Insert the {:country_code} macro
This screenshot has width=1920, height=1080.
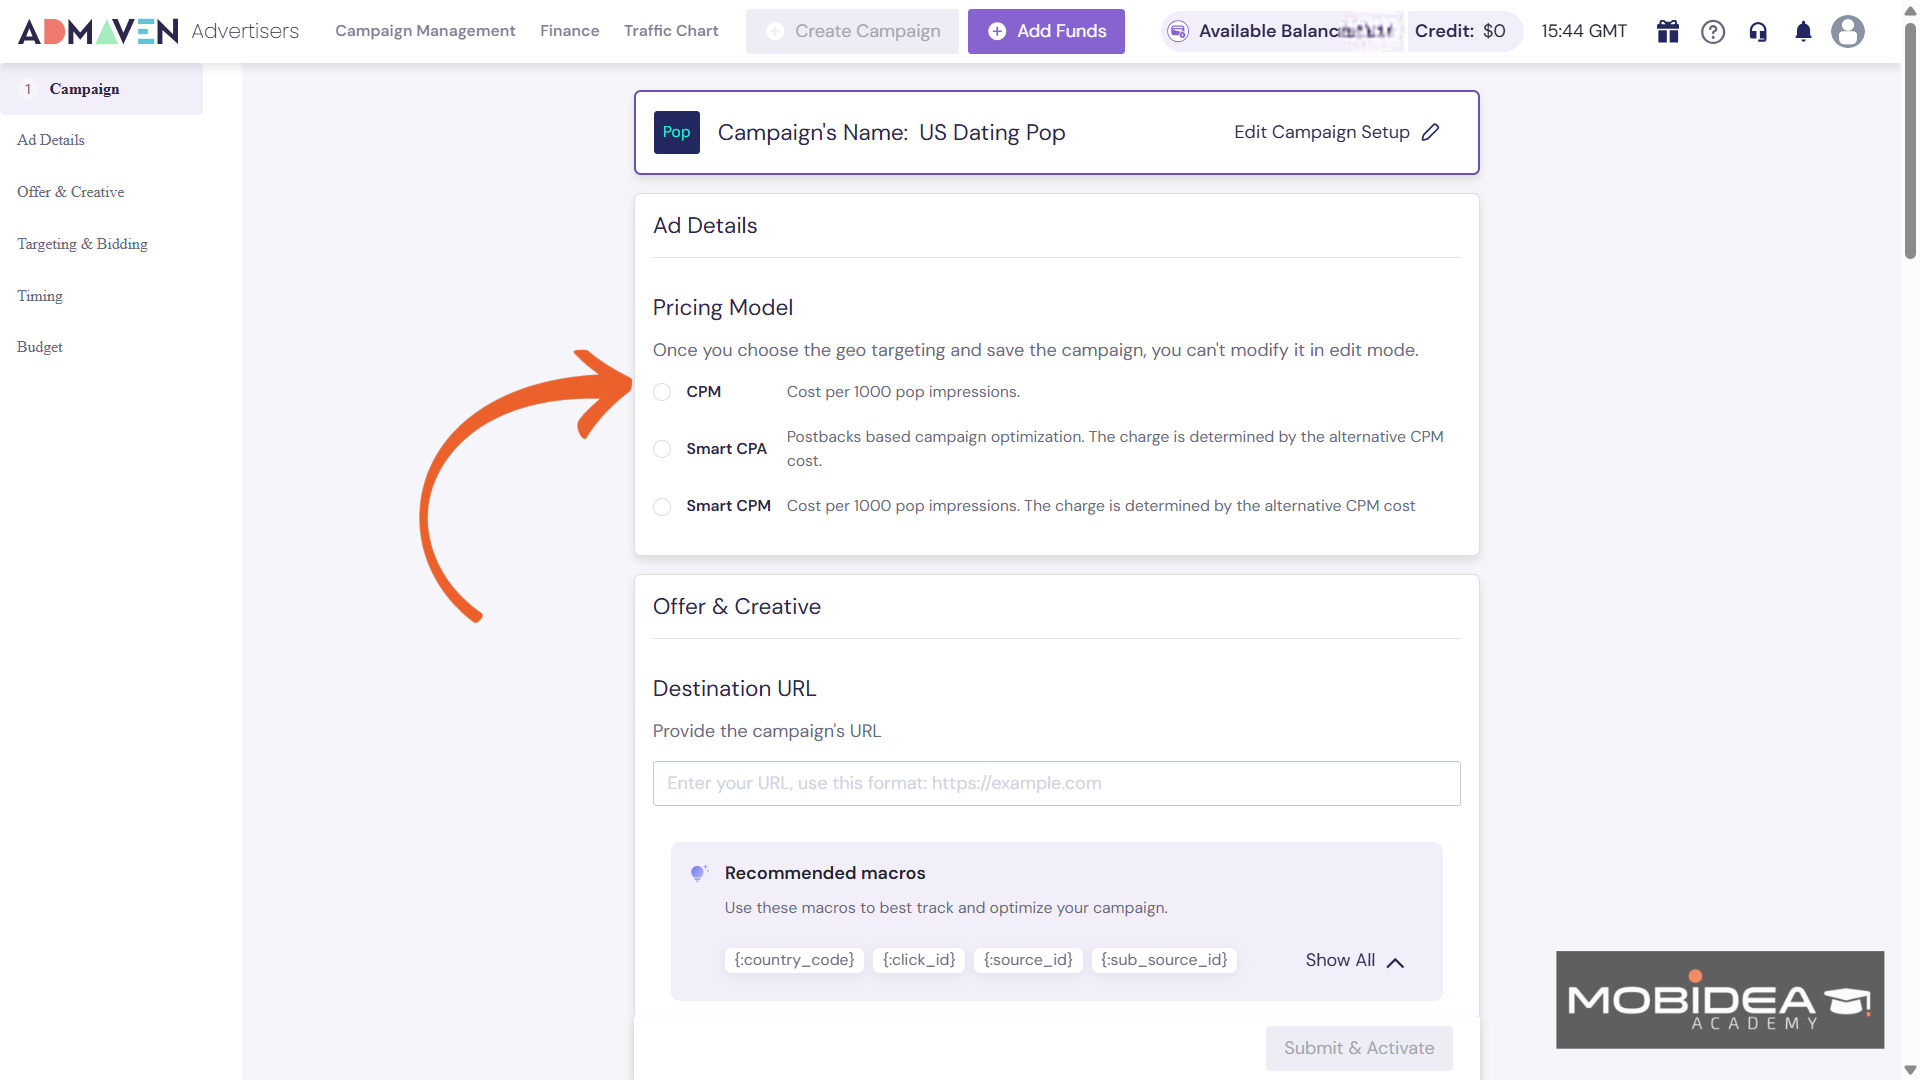794,960
